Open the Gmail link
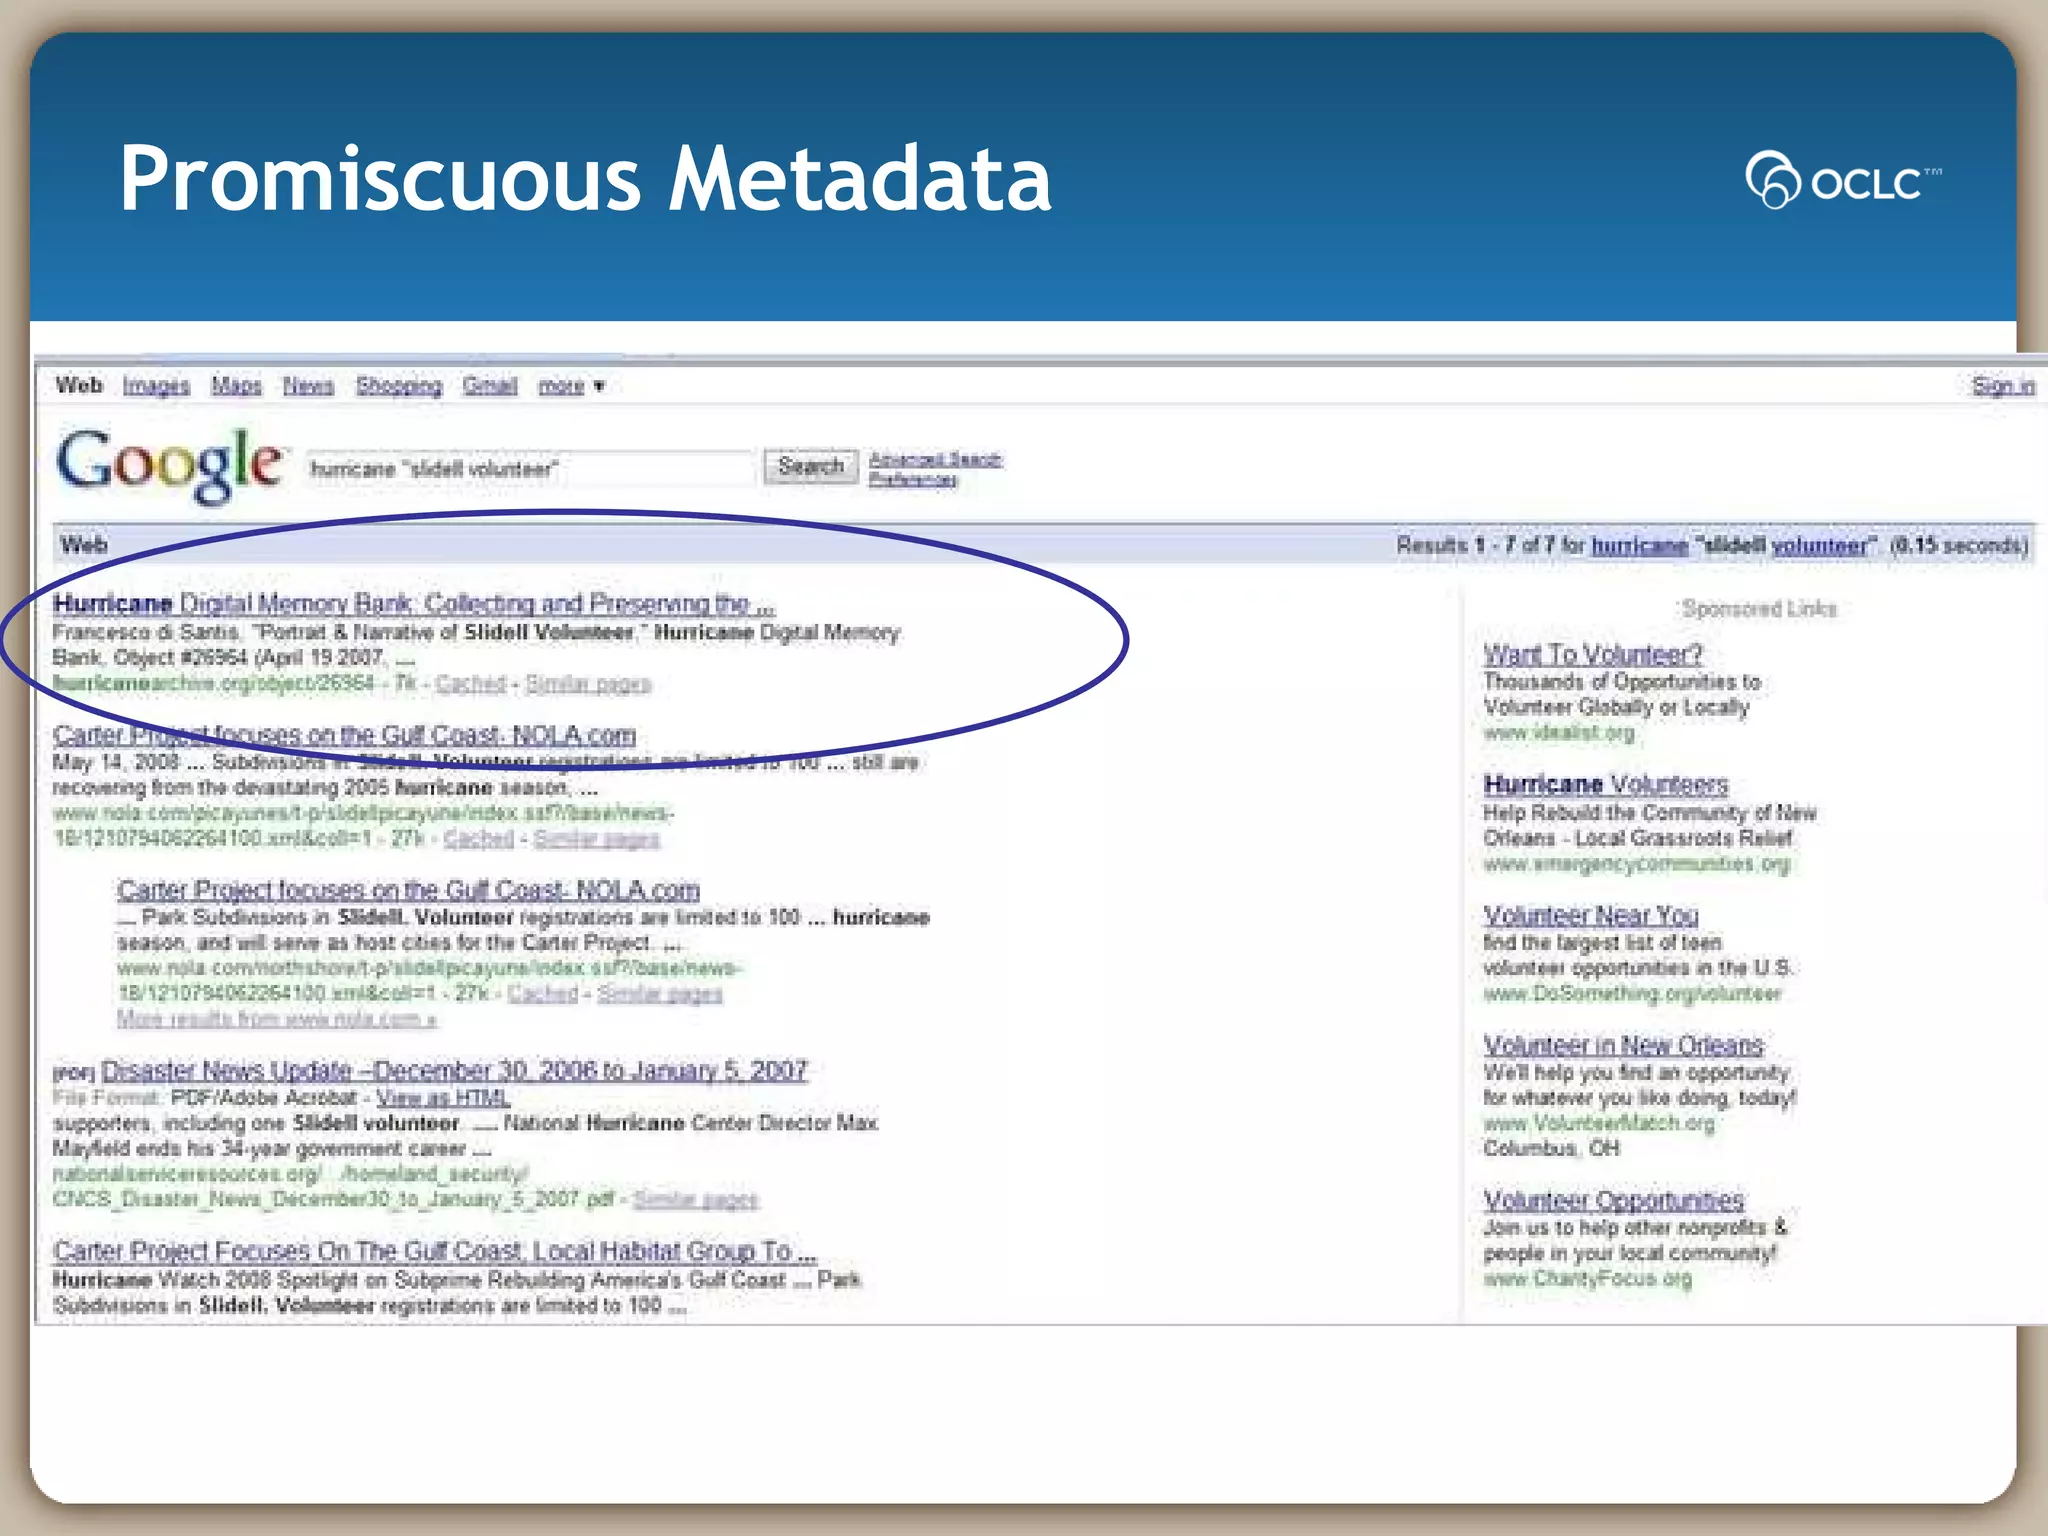The height and width of the screenshot is (1536, 2048). click(490, 386)
